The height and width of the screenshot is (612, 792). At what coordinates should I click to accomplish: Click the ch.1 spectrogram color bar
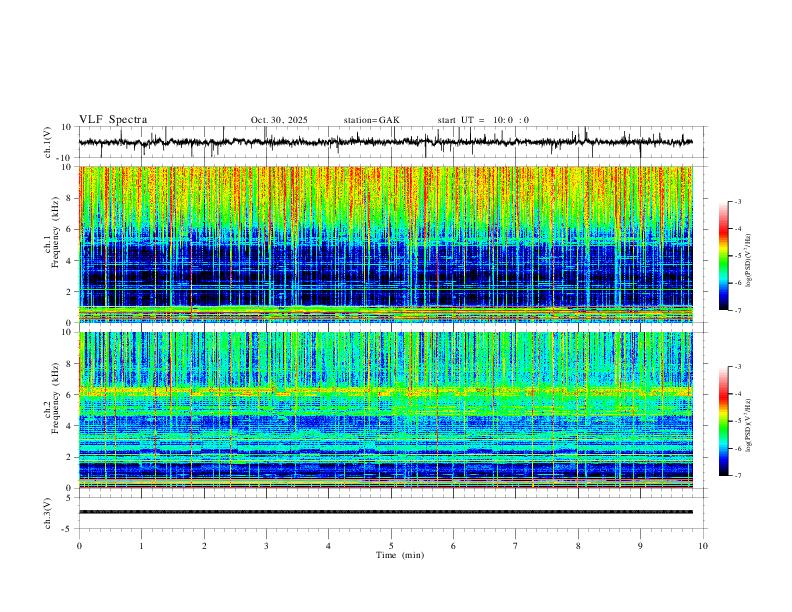coord(724,256)
